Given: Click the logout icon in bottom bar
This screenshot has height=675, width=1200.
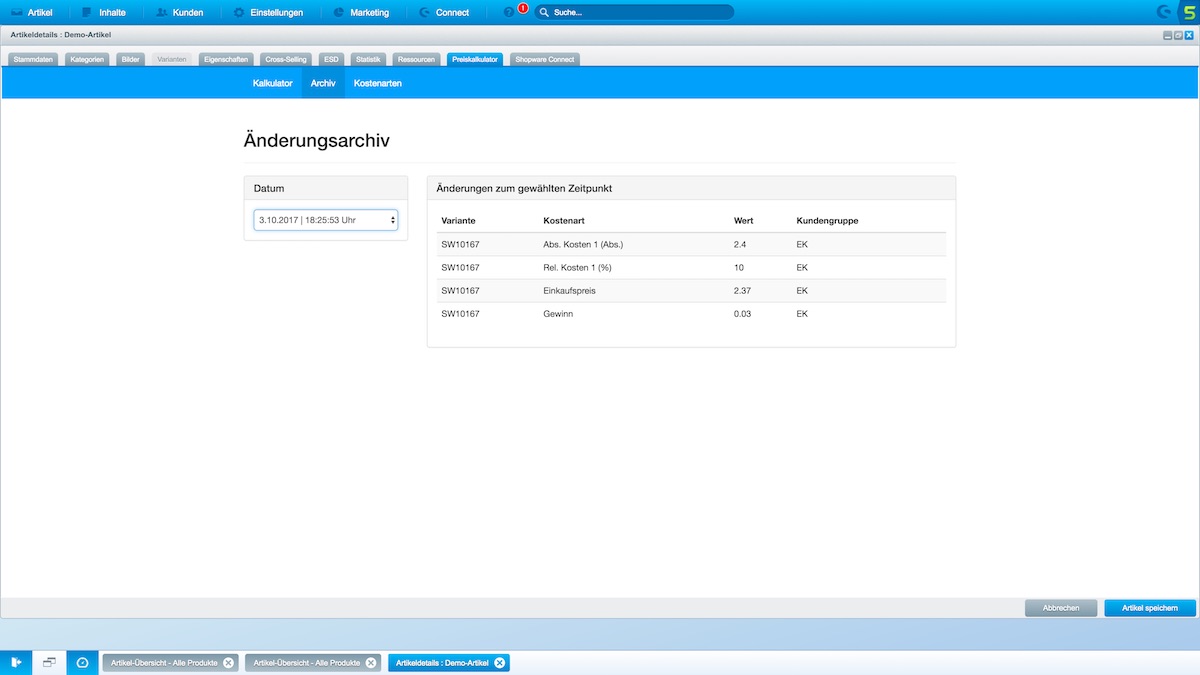Looking at the screenshot, I should click(x=16, y=662).
